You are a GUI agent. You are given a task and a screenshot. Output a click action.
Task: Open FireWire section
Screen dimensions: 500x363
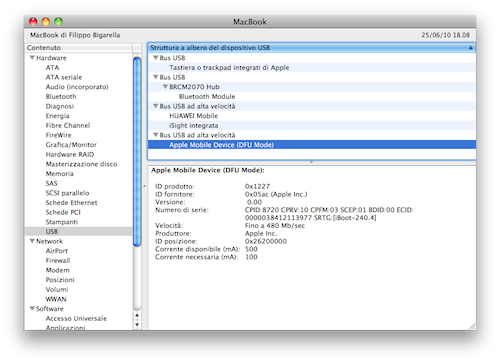tap(58, 135)
